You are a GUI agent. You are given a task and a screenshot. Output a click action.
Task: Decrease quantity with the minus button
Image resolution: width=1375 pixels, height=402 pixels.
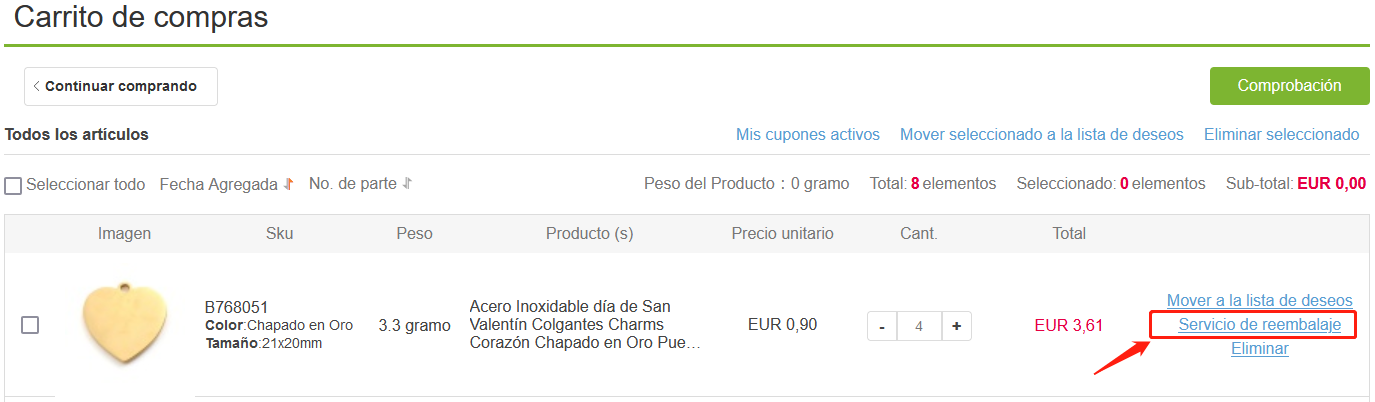(x=882, y=326)
